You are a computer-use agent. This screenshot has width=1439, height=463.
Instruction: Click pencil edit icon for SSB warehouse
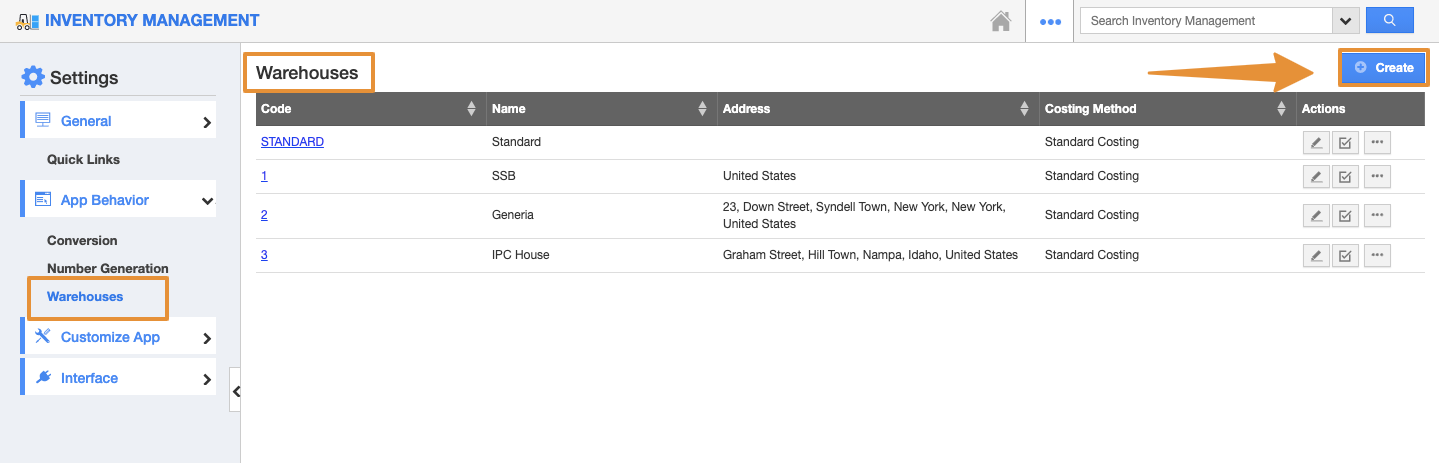pos(1316,177)
